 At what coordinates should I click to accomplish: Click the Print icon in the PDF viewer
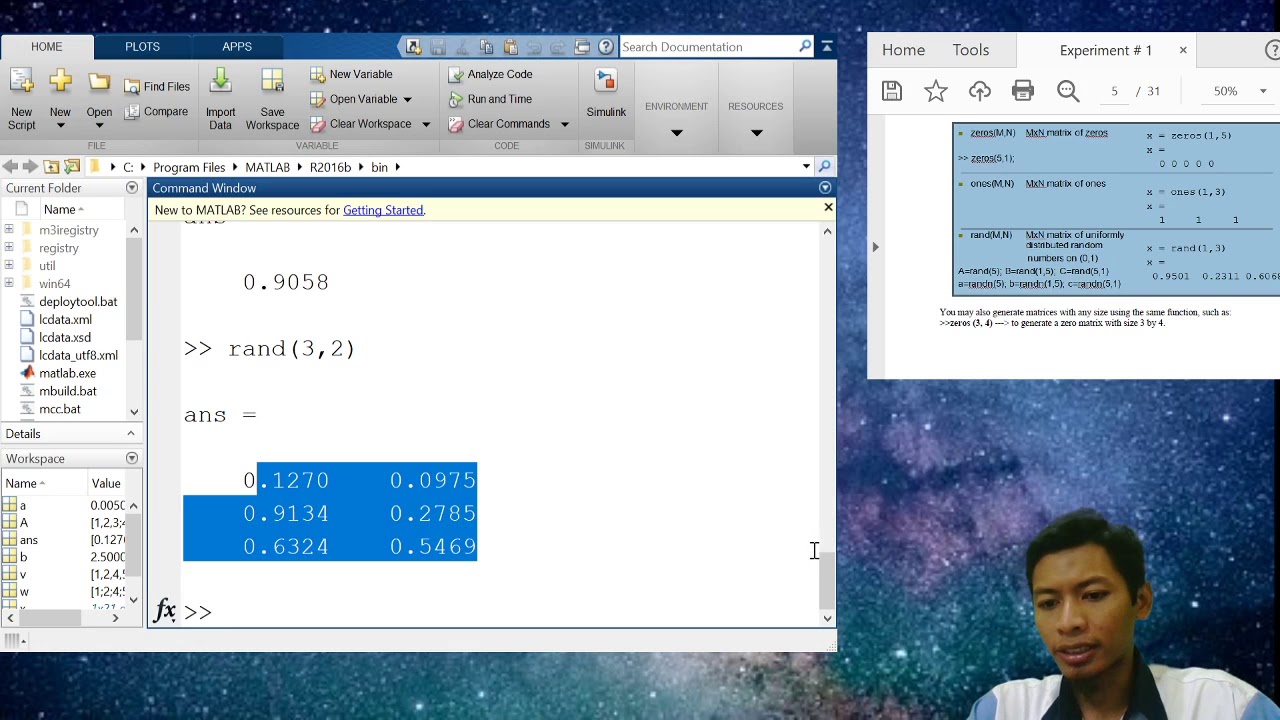pyautogui.click(x=1023, y=91)
